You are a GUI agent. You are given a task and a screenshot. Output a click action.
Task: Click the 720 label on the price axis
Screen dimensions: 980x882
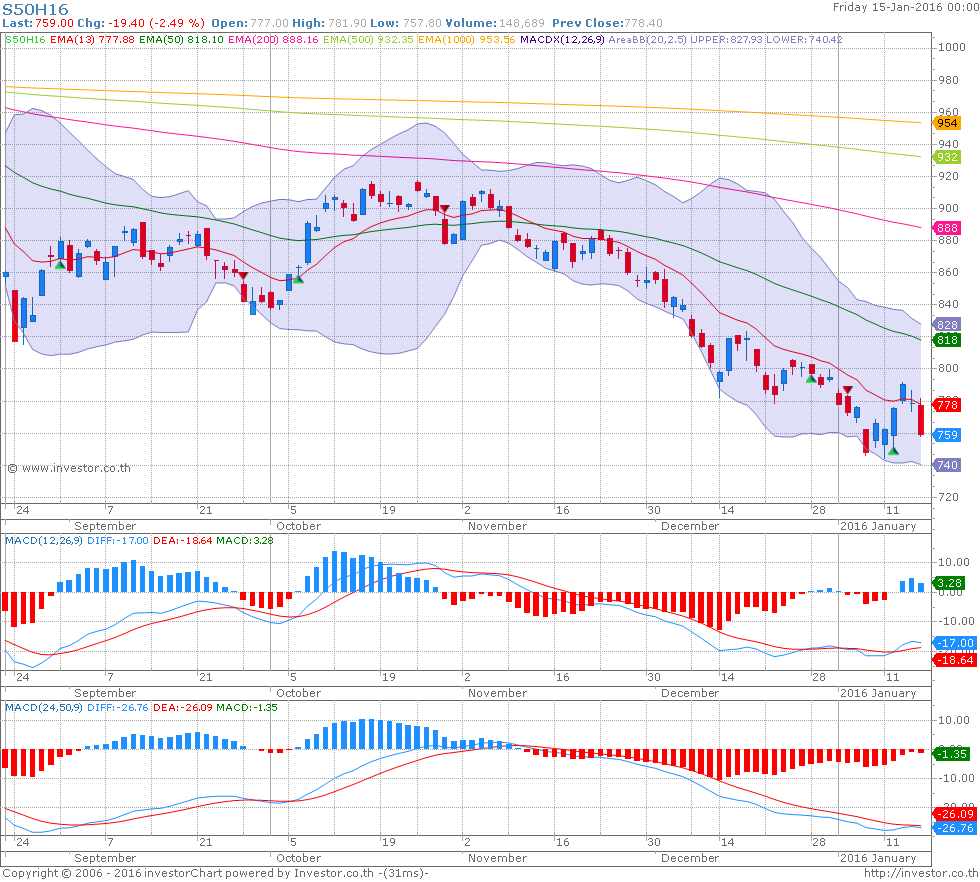tap(948, 498)
